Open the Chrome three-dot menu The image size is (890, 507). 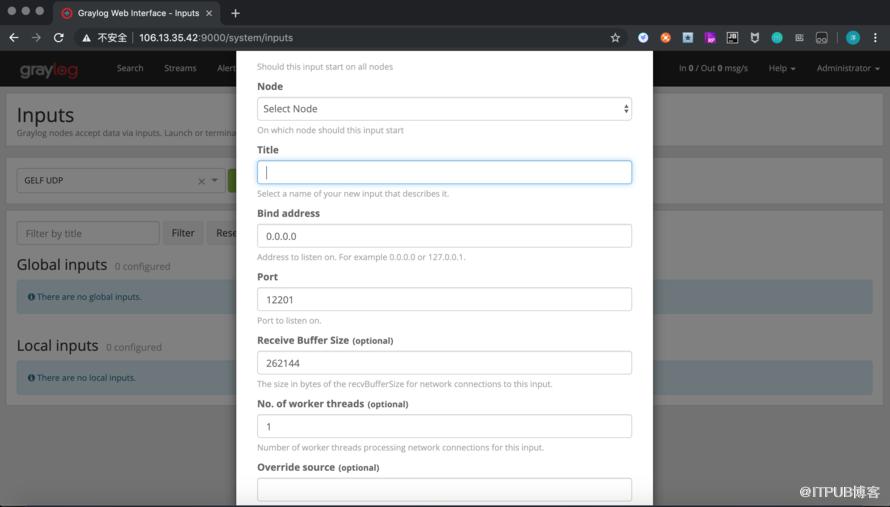click(x=875, y=37)
